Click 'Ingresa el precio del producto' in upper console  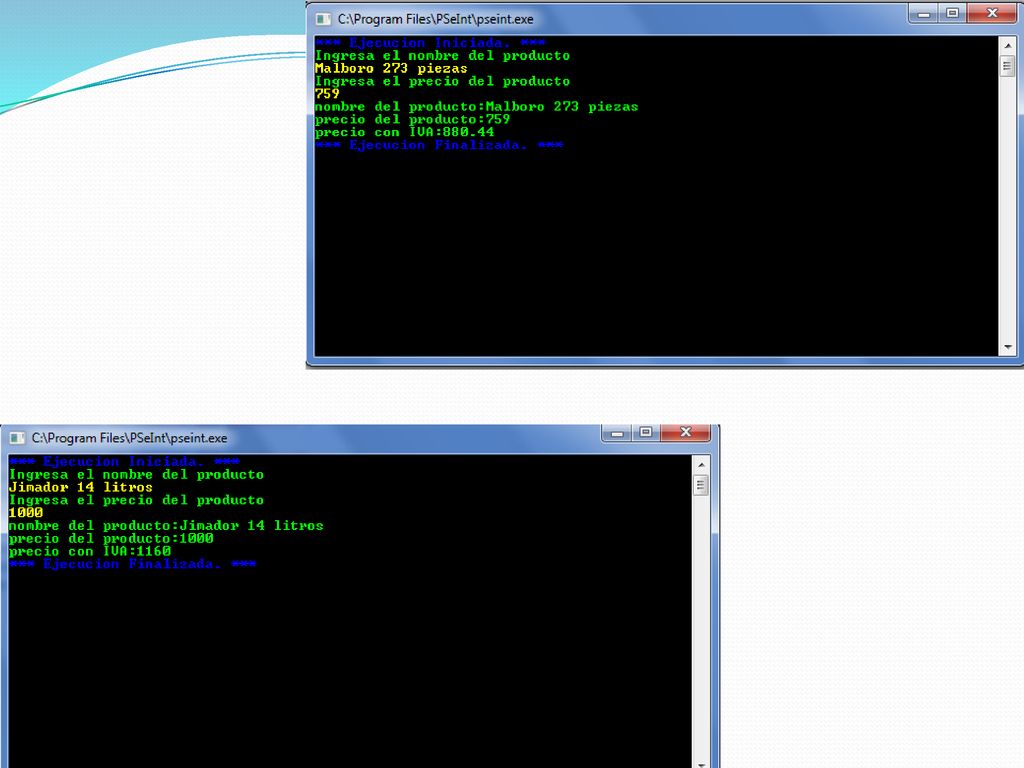(x=442, y=81)
